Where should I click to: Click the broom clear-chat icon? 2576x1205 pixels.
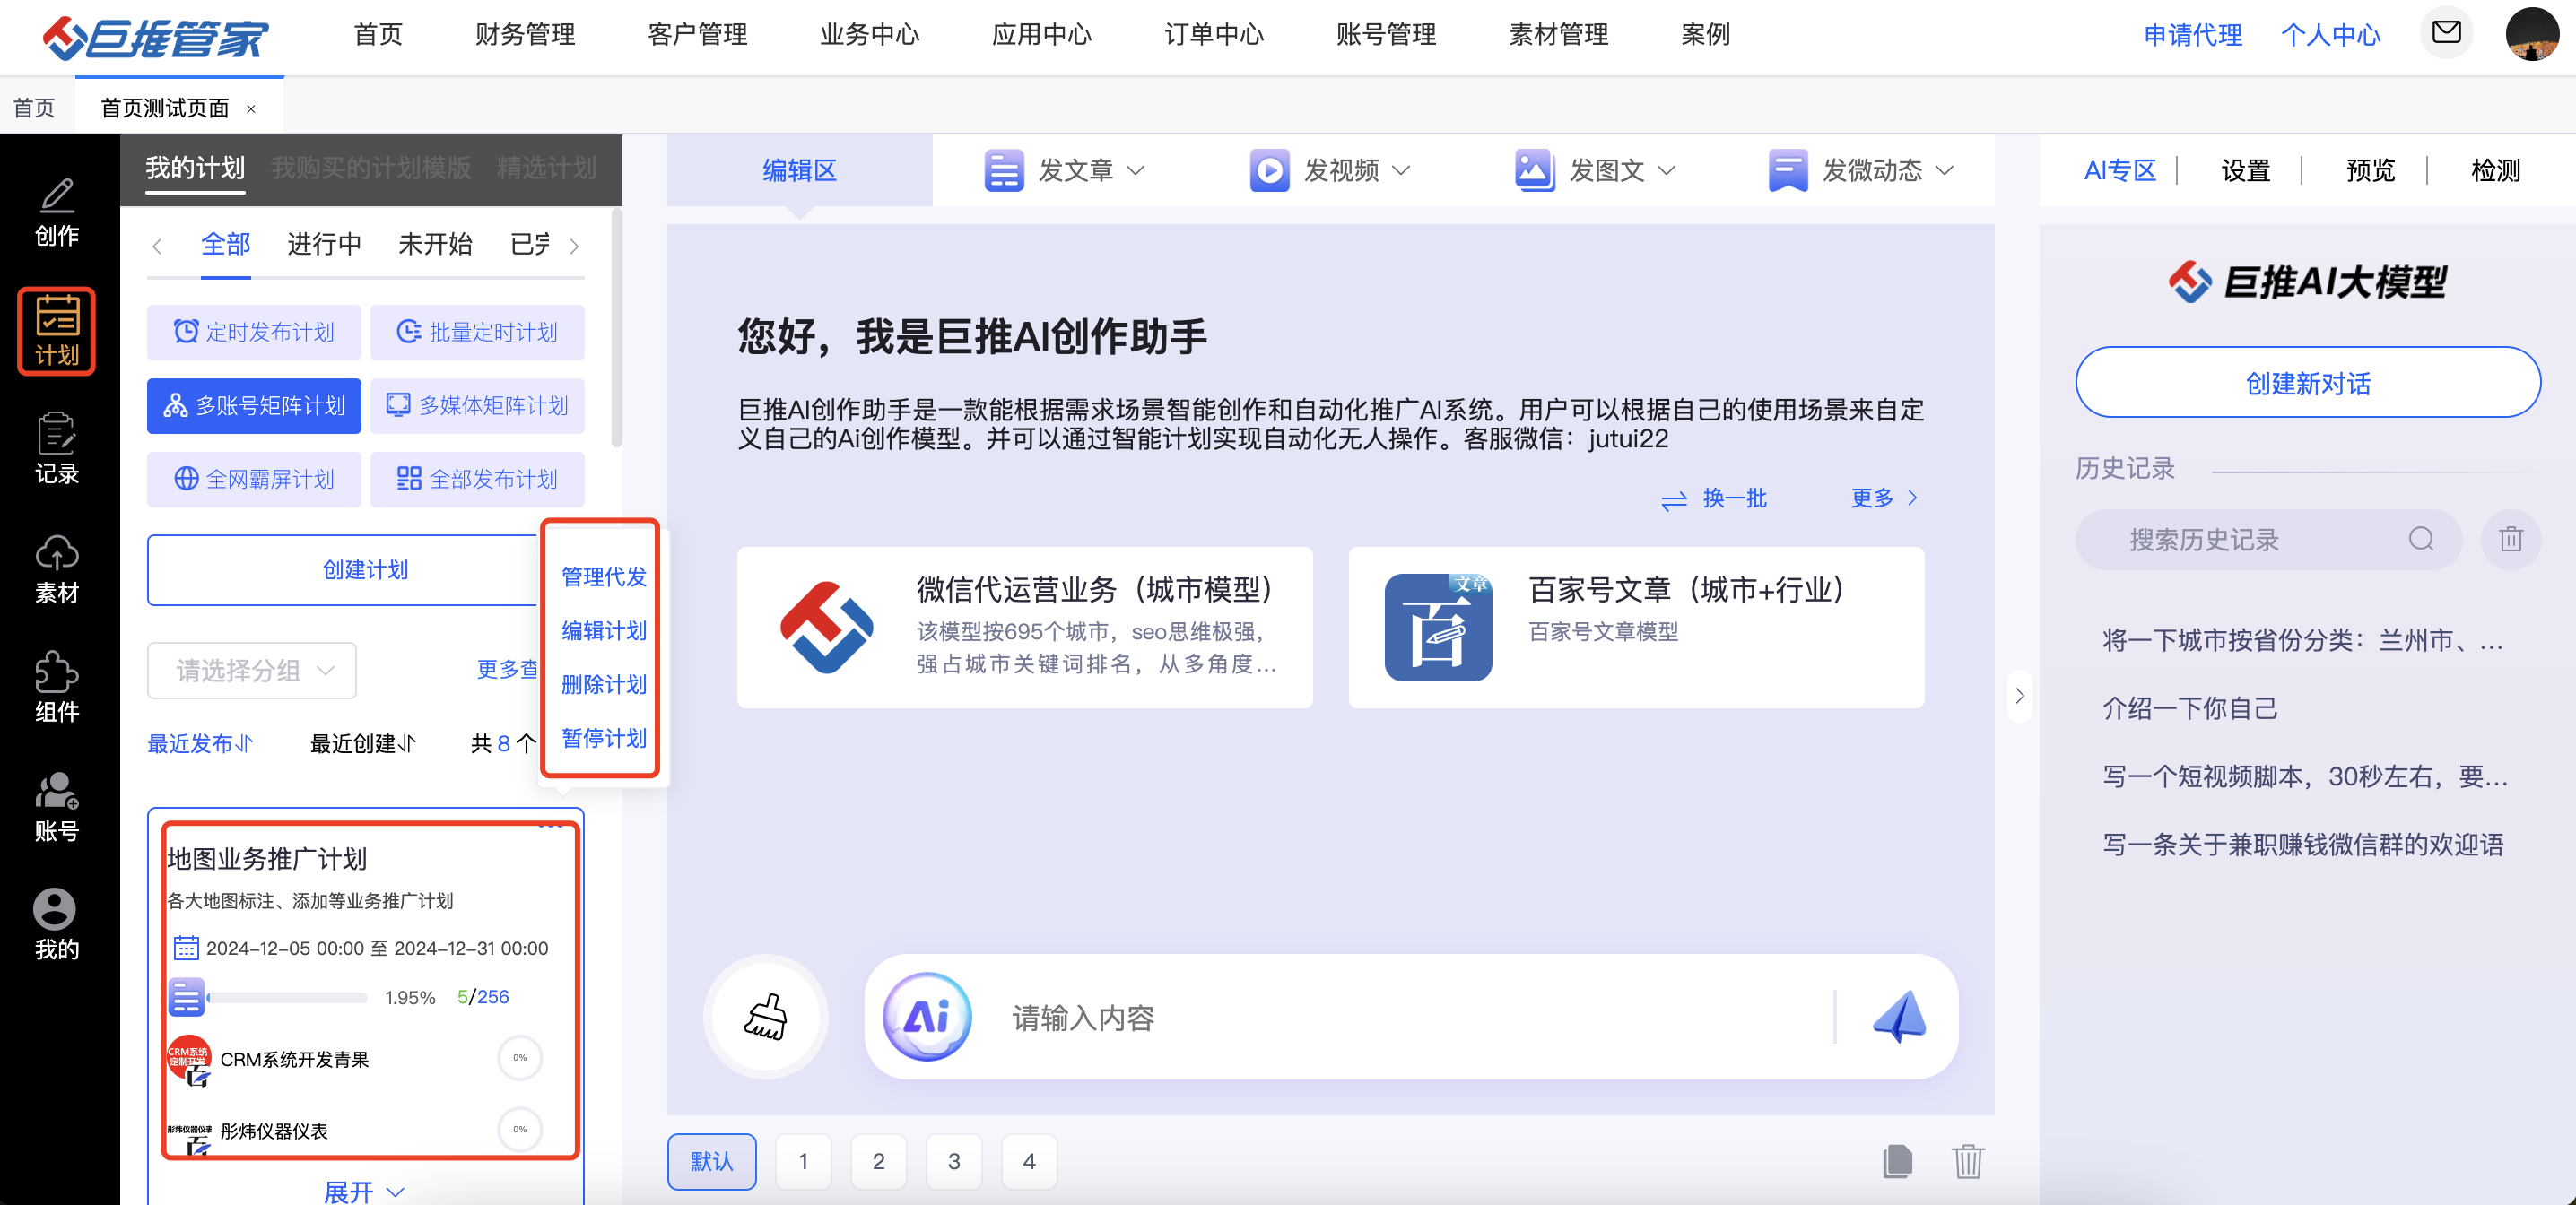[766, 1017]
